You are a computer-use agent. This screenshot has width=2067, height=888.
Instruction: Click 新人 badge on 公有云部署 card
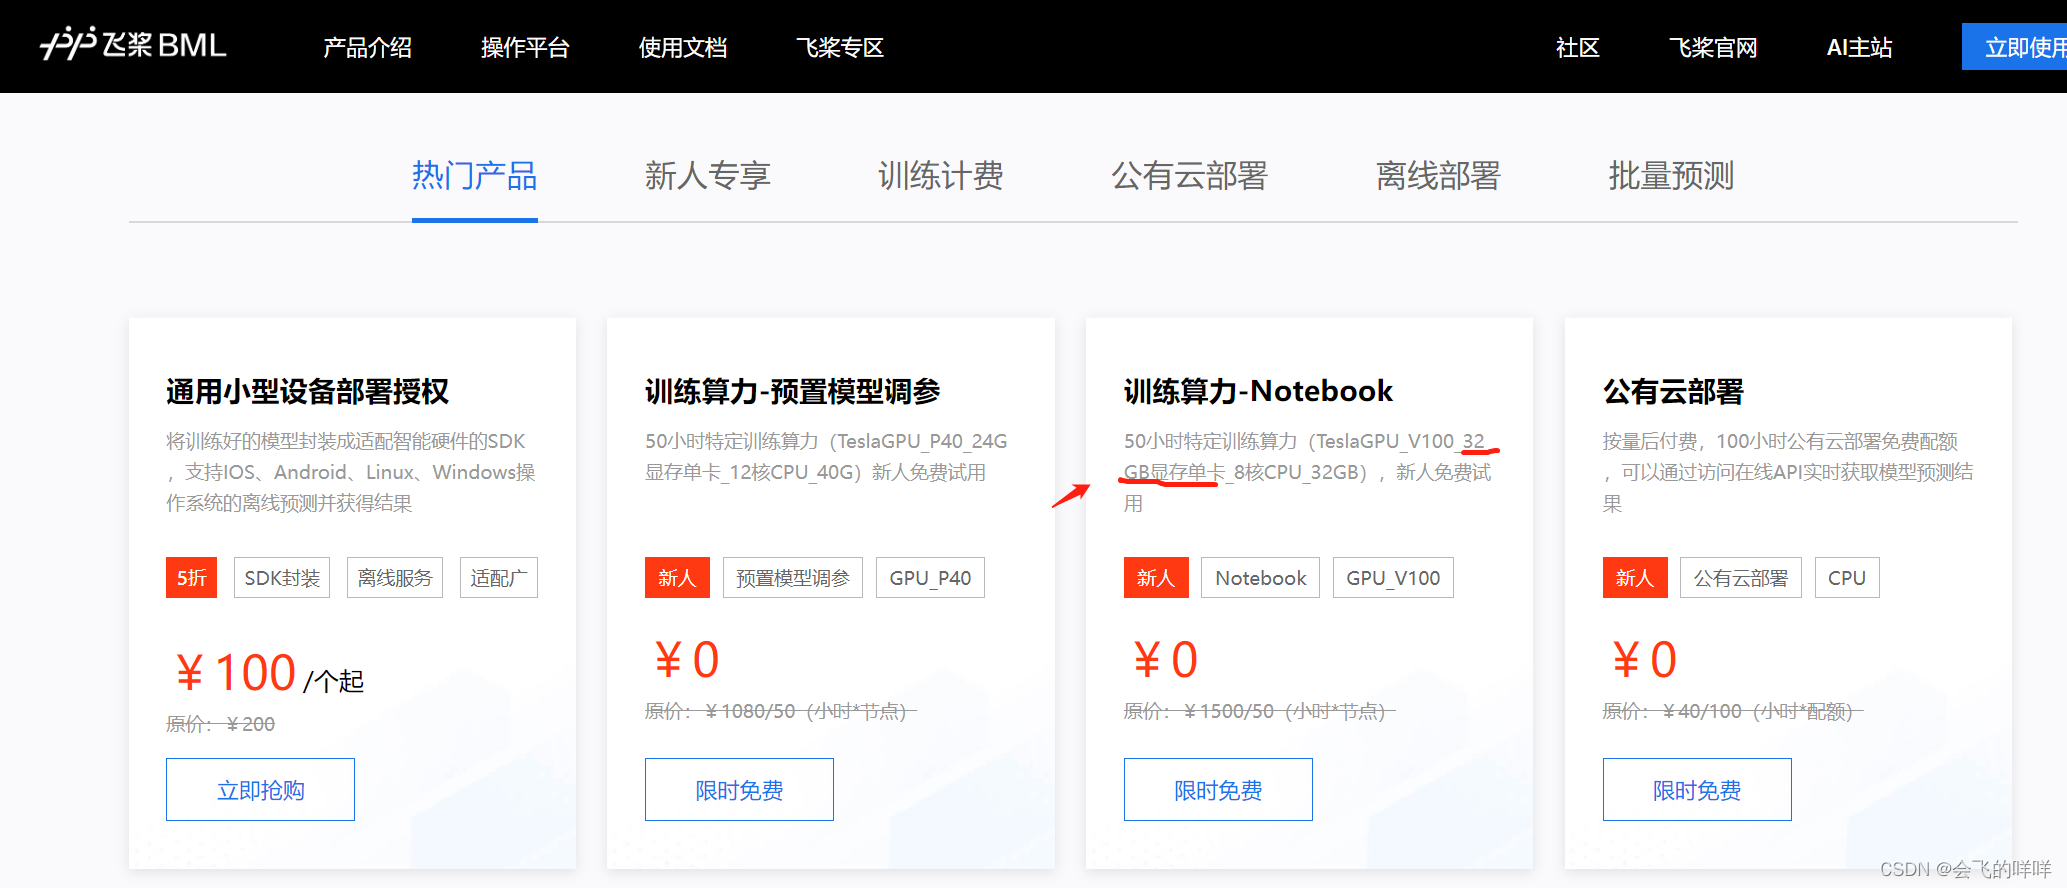[x=1635, y=578]
